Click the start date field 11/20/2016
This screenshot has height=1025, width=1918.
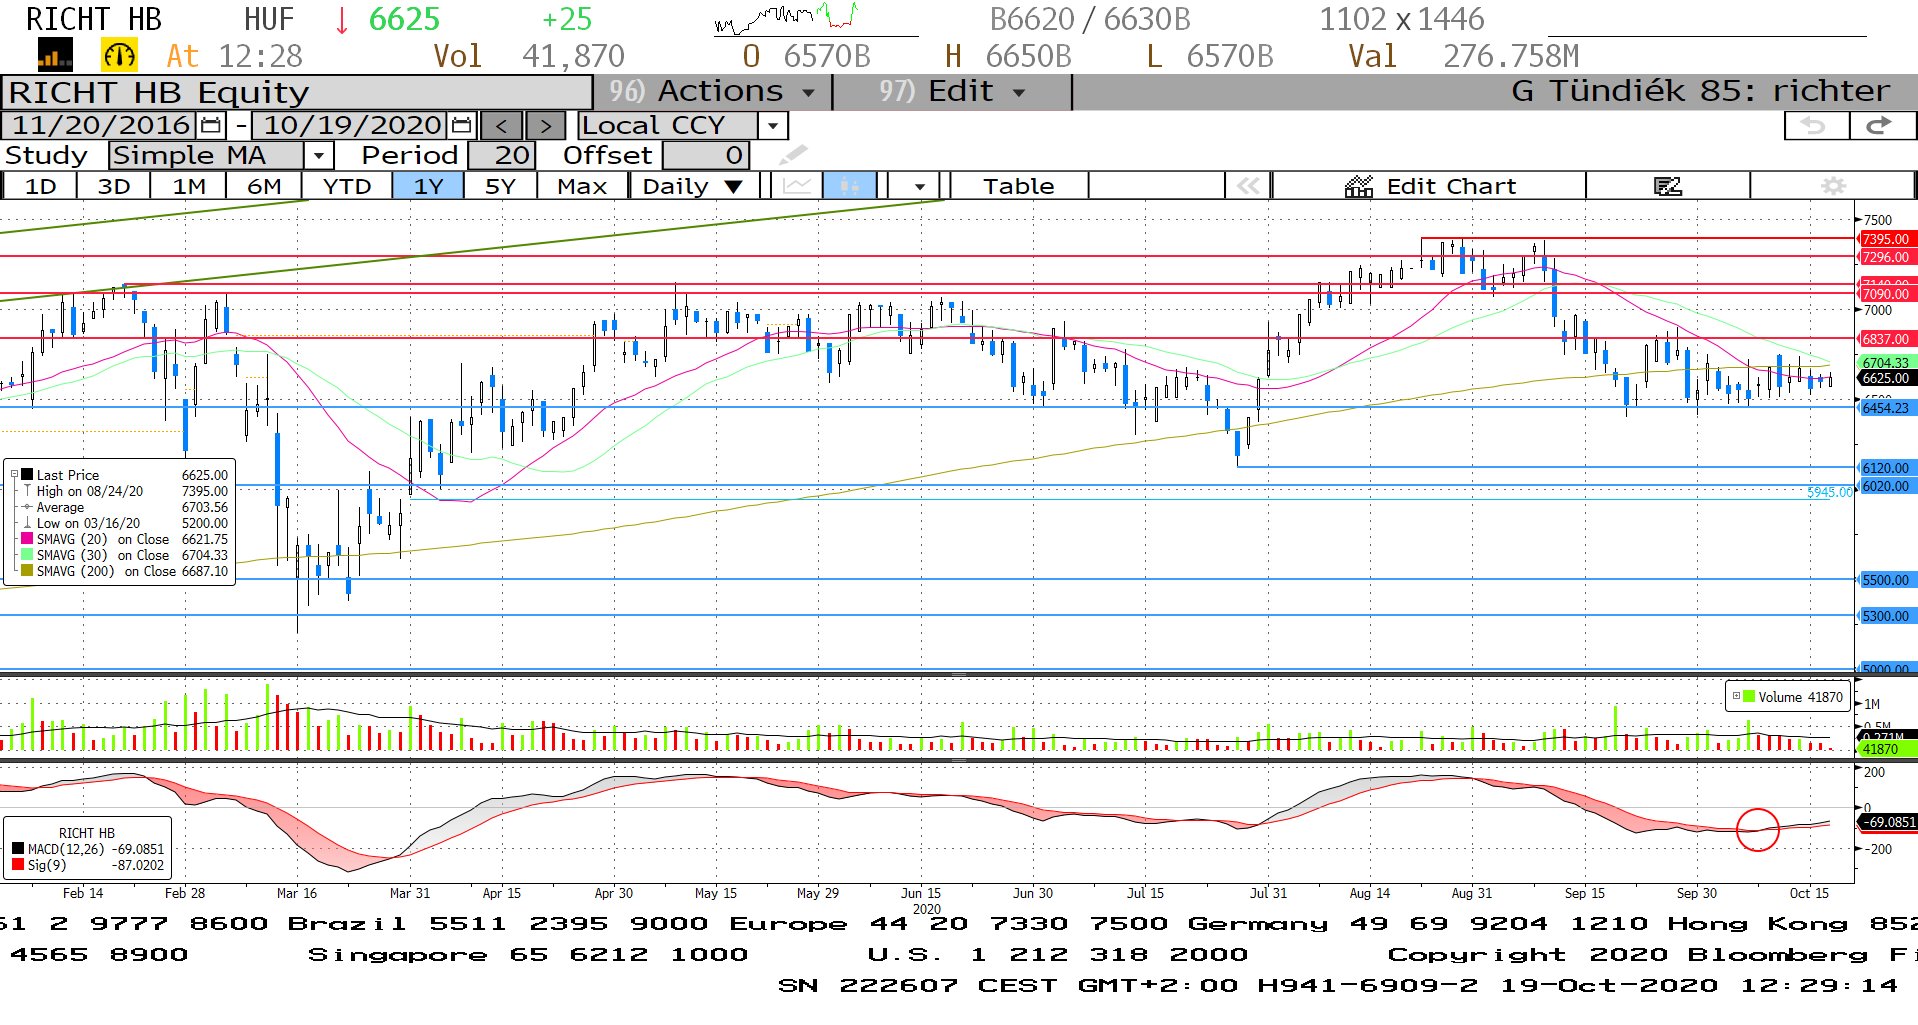pyautogui.click(x=101, y=125)
